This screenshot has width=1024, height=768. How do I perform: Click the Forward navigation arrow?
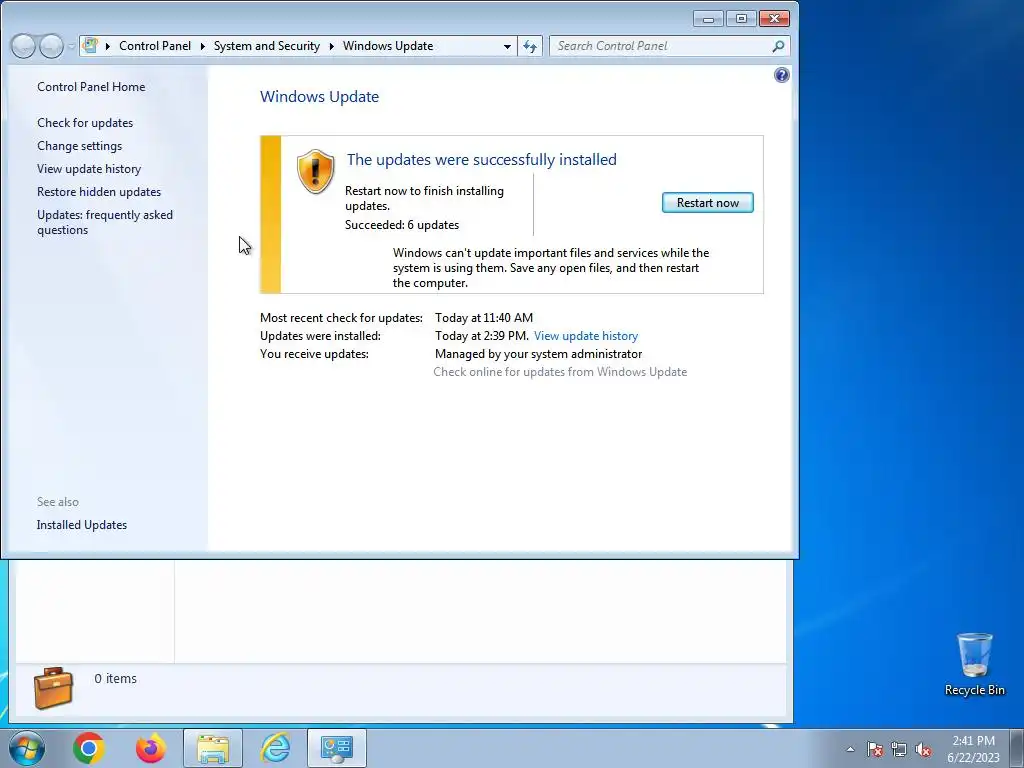pyautogui.click(x=51, y=46)
